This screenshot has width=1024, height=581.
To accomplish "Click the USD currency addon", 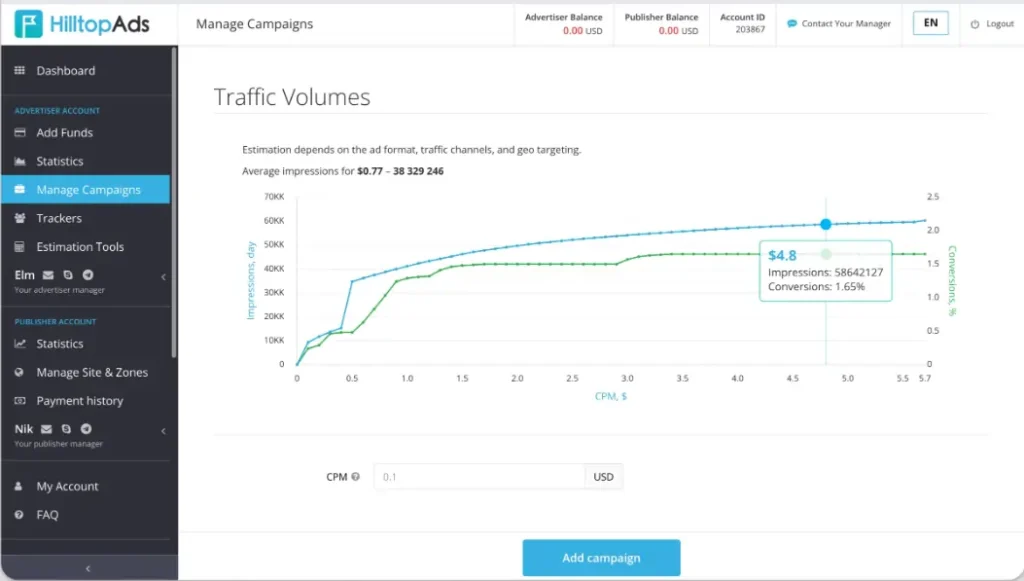I will pyautogui.click(x=603, y=477).
